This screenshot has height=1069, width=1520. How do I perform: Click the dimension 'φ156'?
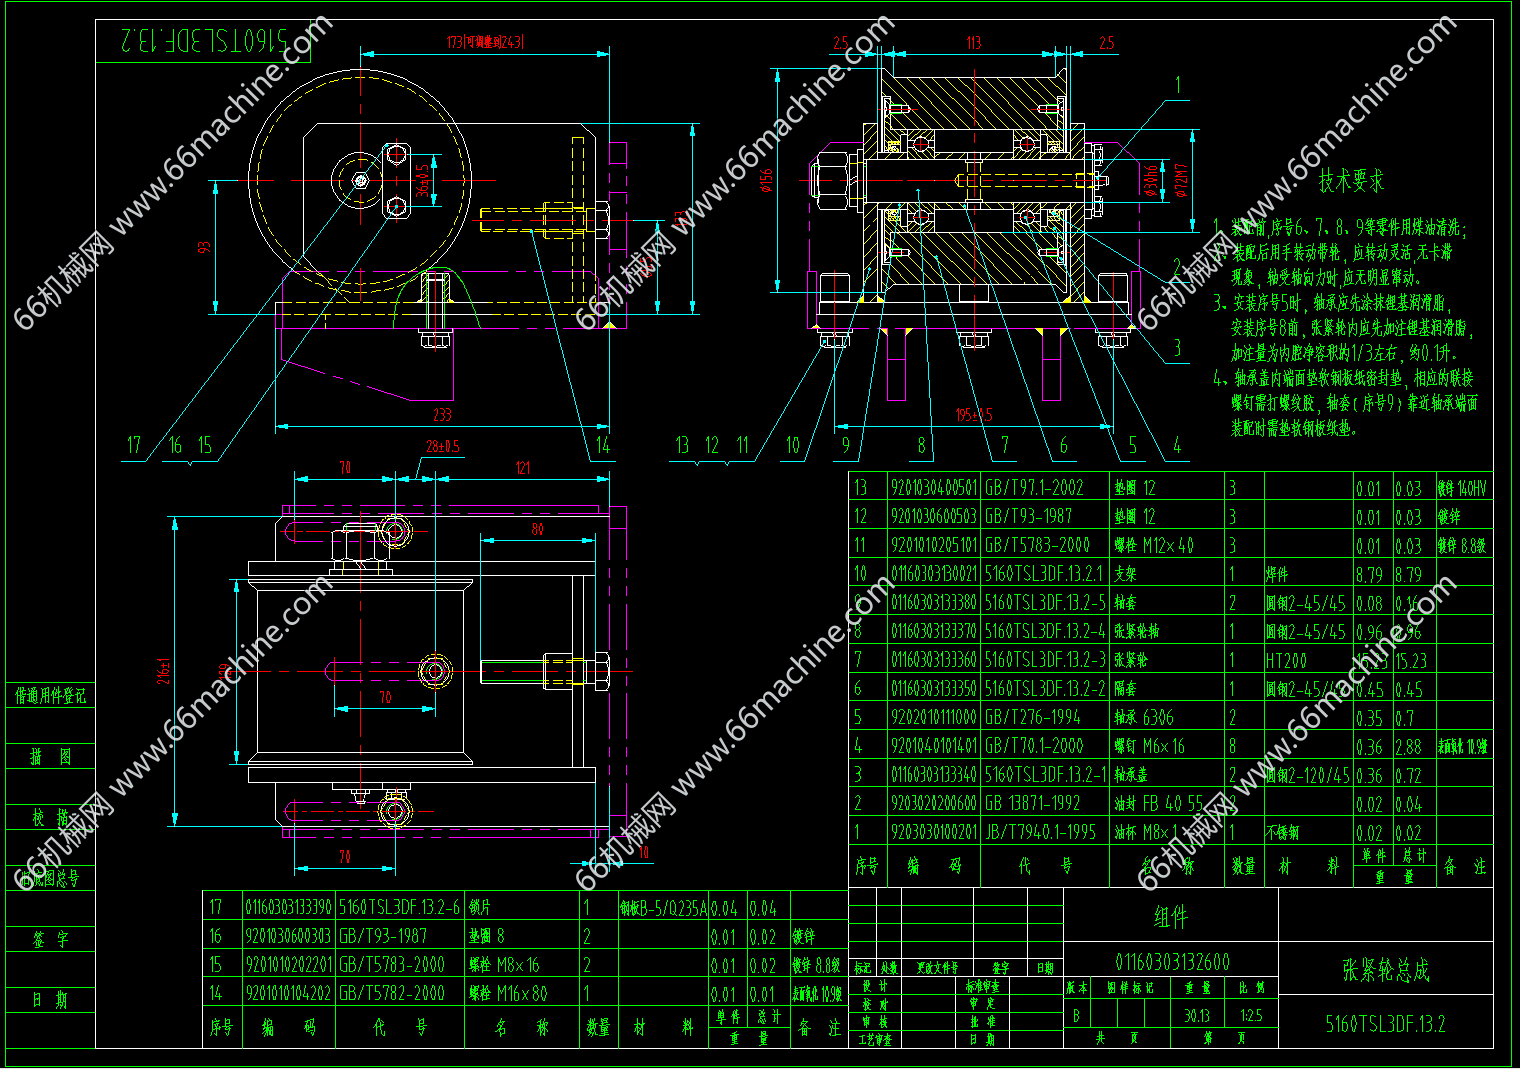[766, 180]
